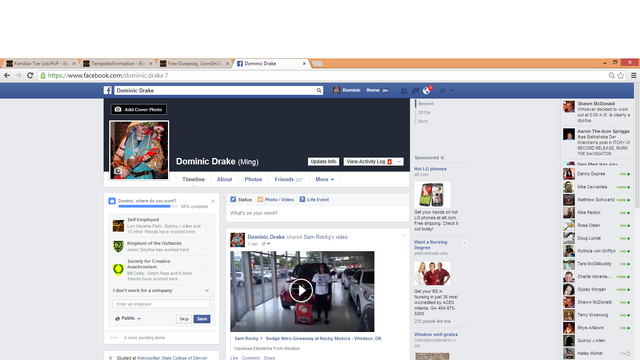Image resolution: width=640 pixels, height=360 pixels.
Task: Open post audience dropdown next to 1 min
Action: click(266, 244)
